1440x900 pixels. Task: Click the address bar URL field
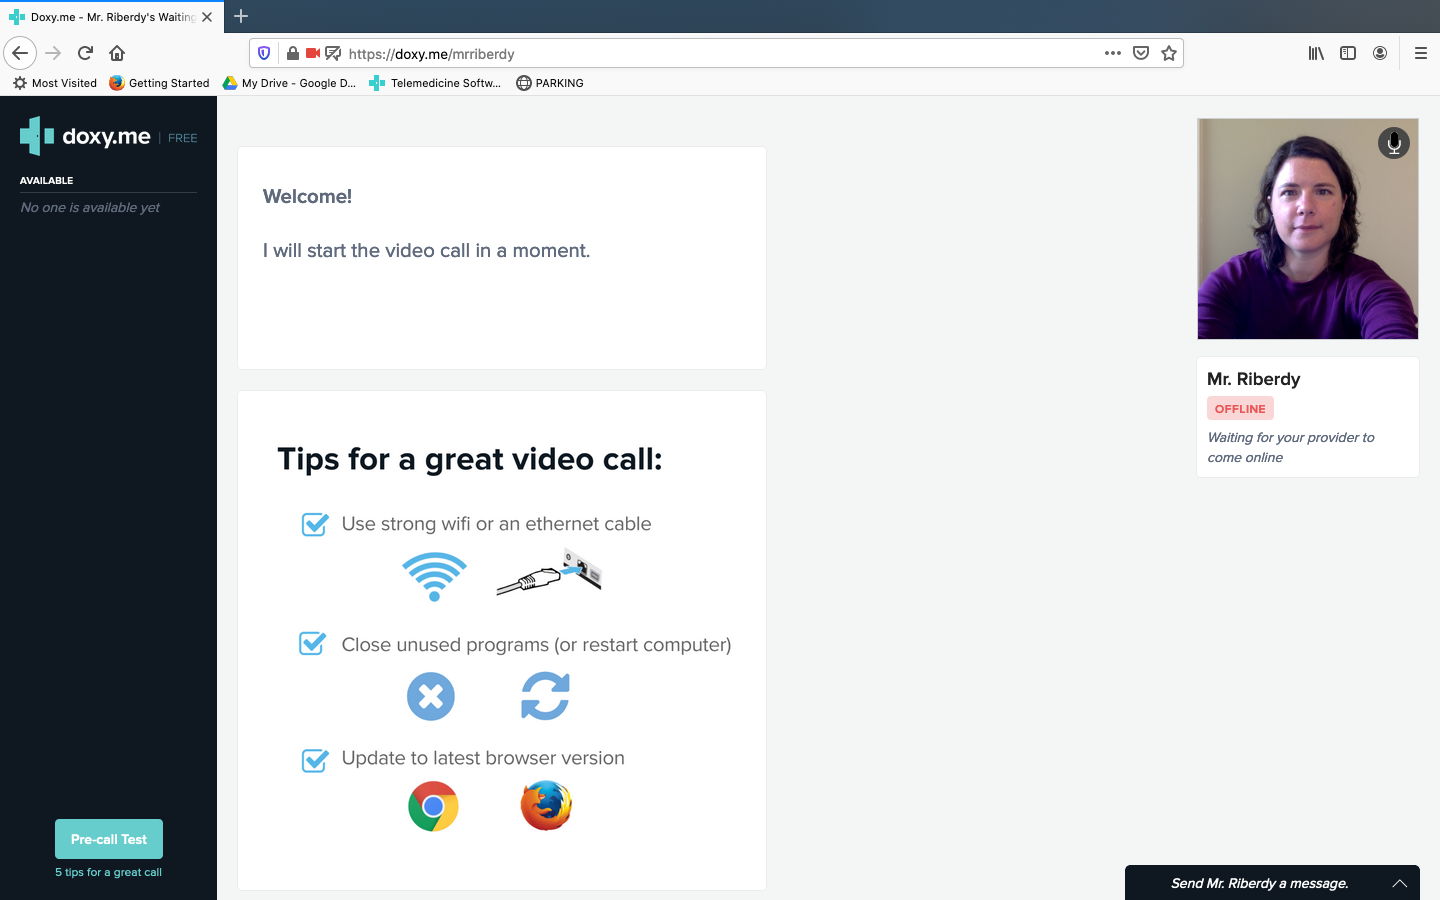coord(700,54)
